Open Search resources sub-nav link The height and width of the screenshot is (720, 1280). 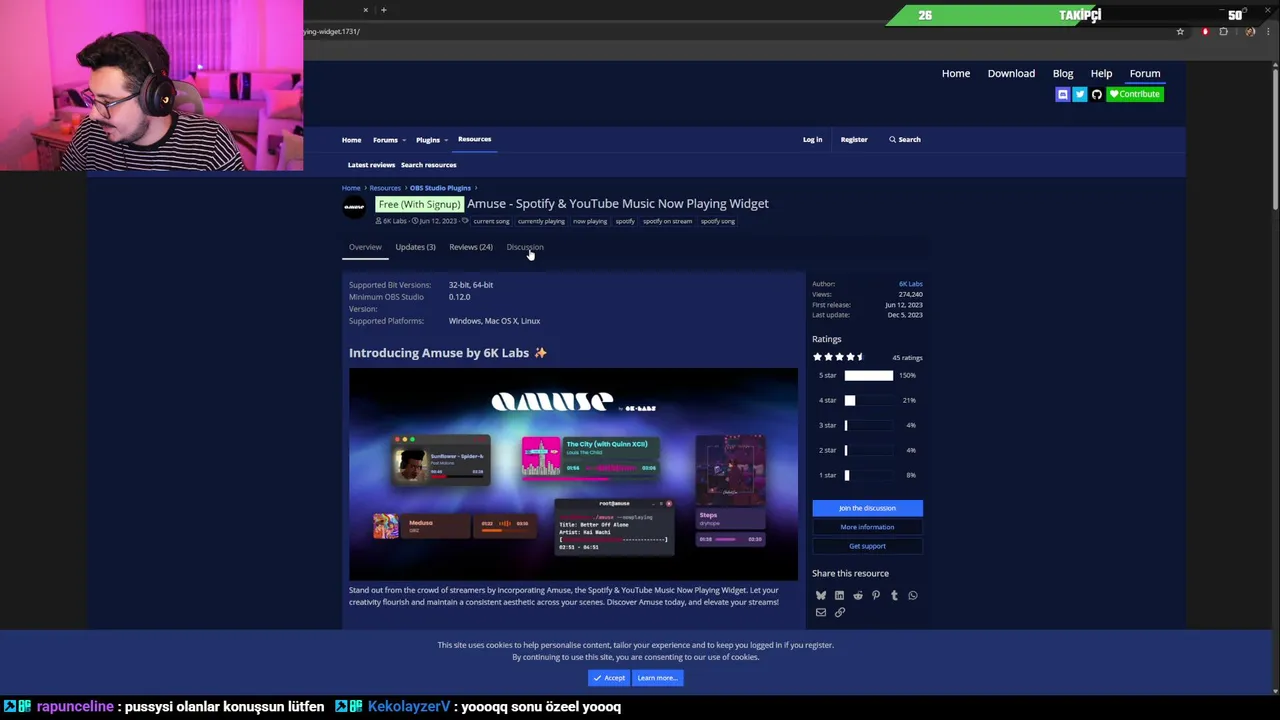[x=428, y=165]
